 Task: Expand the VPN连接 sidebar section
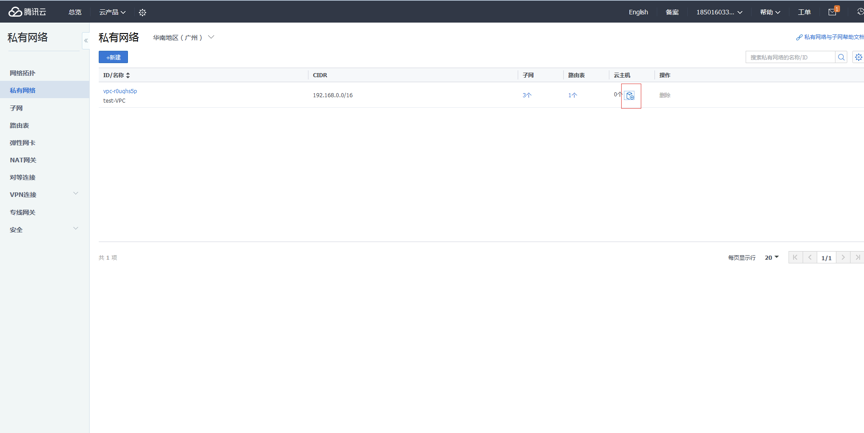click(x=75, y=194)
